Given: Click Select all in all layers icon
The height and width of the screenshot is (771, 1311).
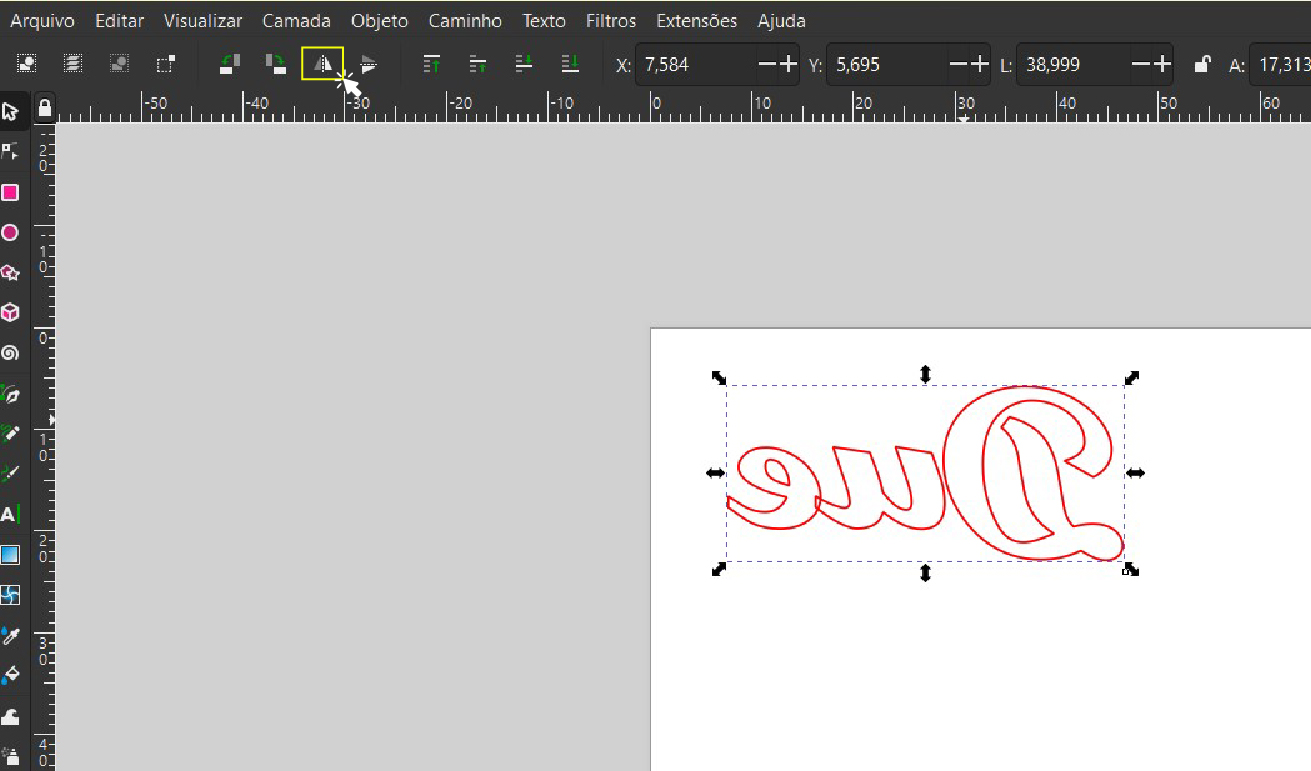Looking at the screenshot, I should pos(73,64).
